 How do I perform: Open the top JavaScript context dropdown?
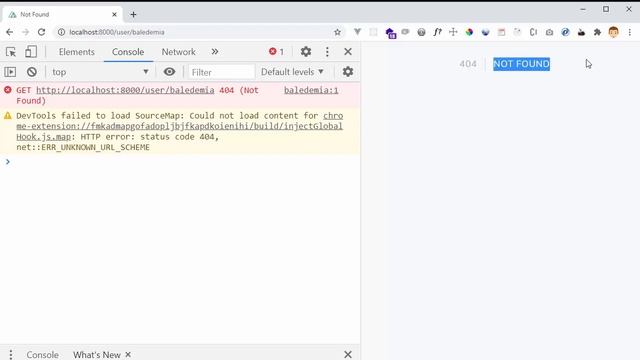click(x=100, y=72)
